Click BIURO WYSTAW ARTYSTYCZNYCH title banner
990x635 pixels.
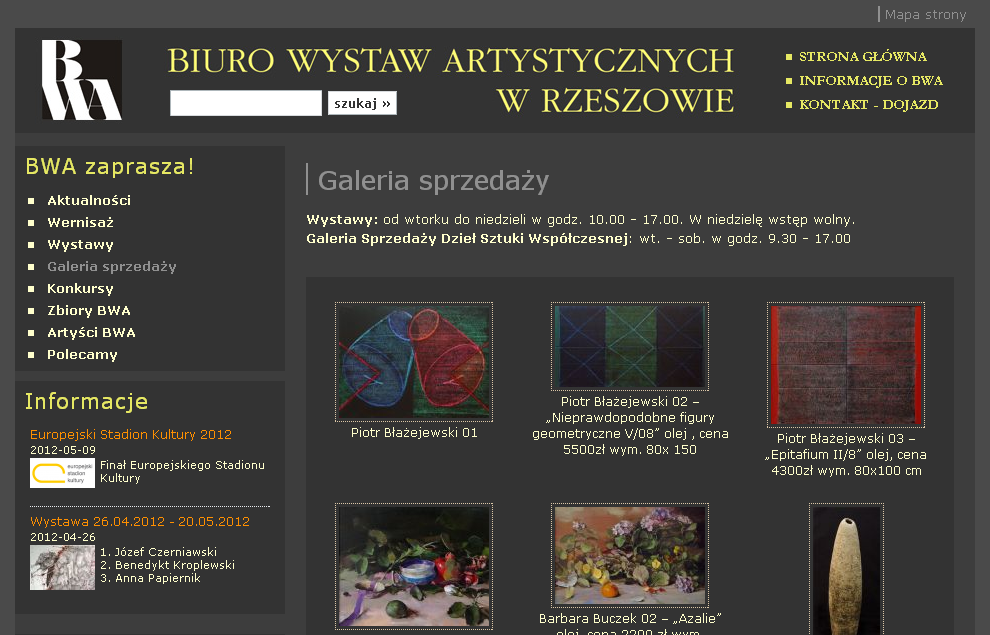tap(451, 80)
